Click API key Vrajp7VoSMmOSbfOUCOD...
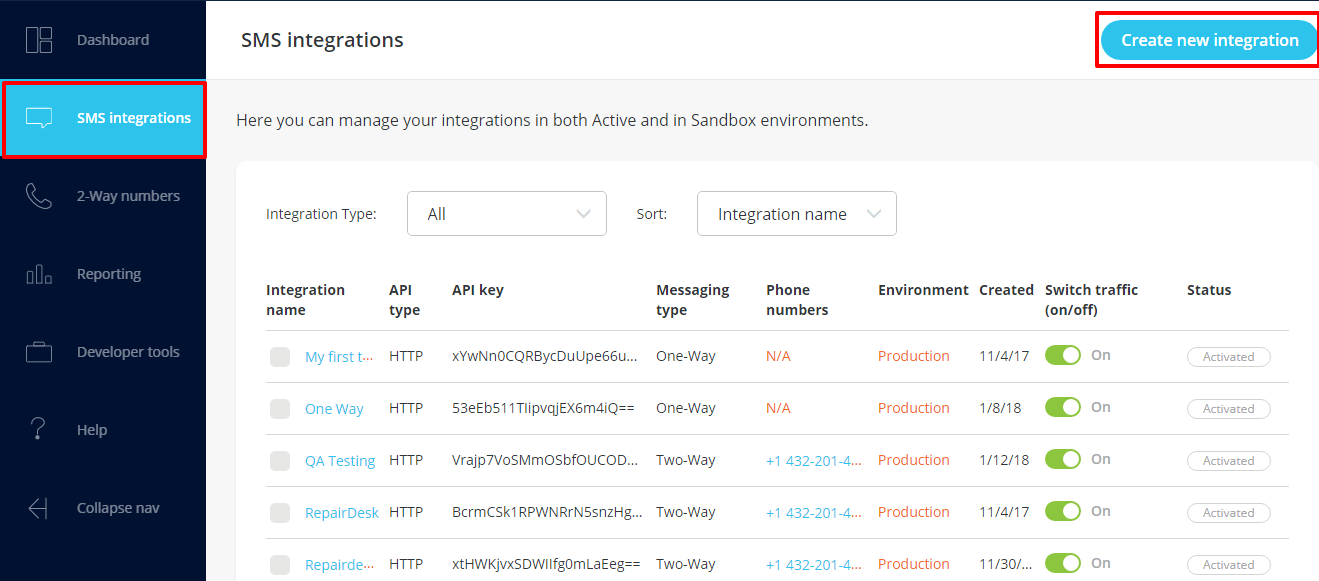 pos(545,460)
